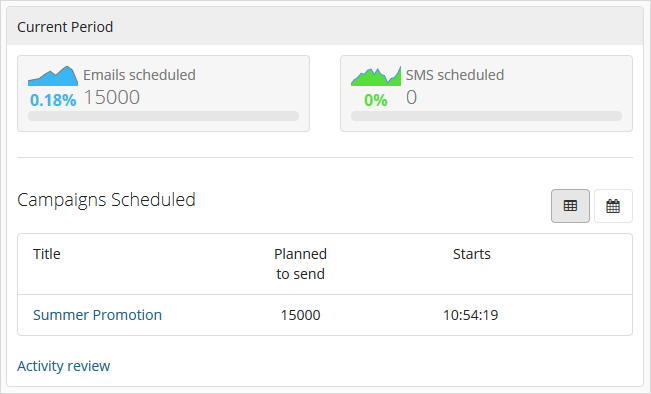Image resolution: width=651 pixels, height=394 pixels.
Task: Click the 10:54:19 start time cell
Action: (x=470, y=315)
